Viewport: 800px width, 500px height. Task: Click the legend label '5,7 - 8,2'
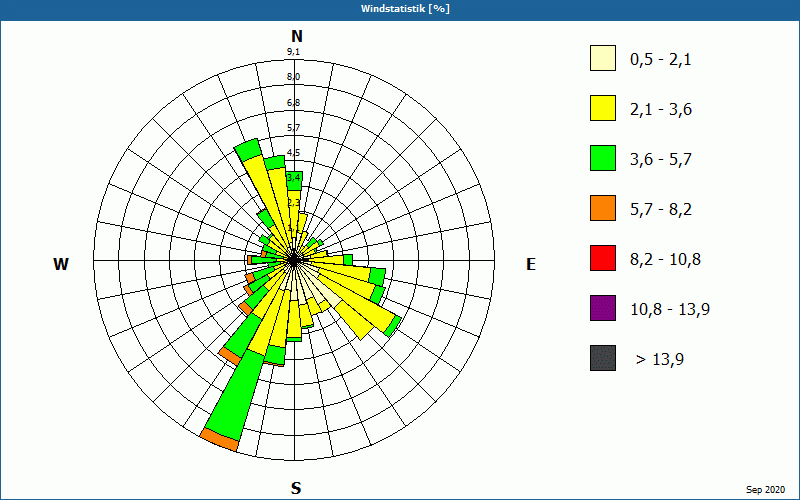pos(661,210)
